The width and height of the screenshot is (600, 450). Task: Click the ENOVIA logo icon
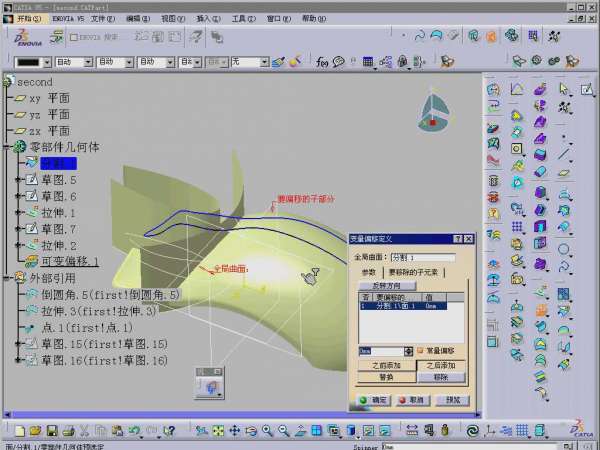coord(28,38)
